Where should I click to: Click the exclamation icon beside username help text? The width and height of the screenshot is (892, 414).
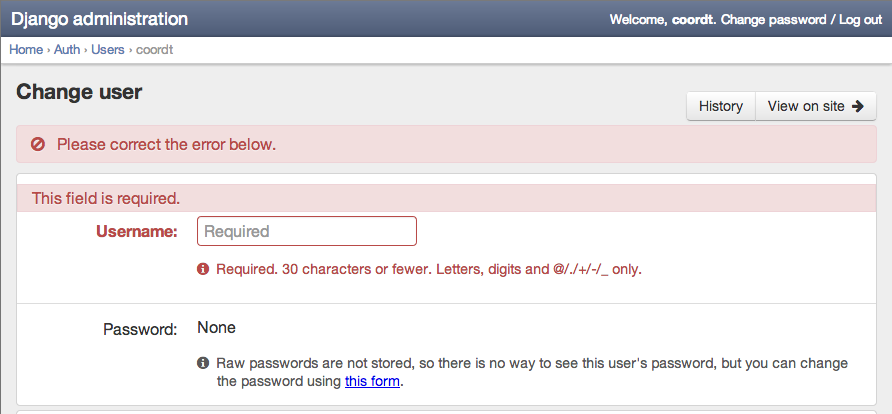point(203,269)
